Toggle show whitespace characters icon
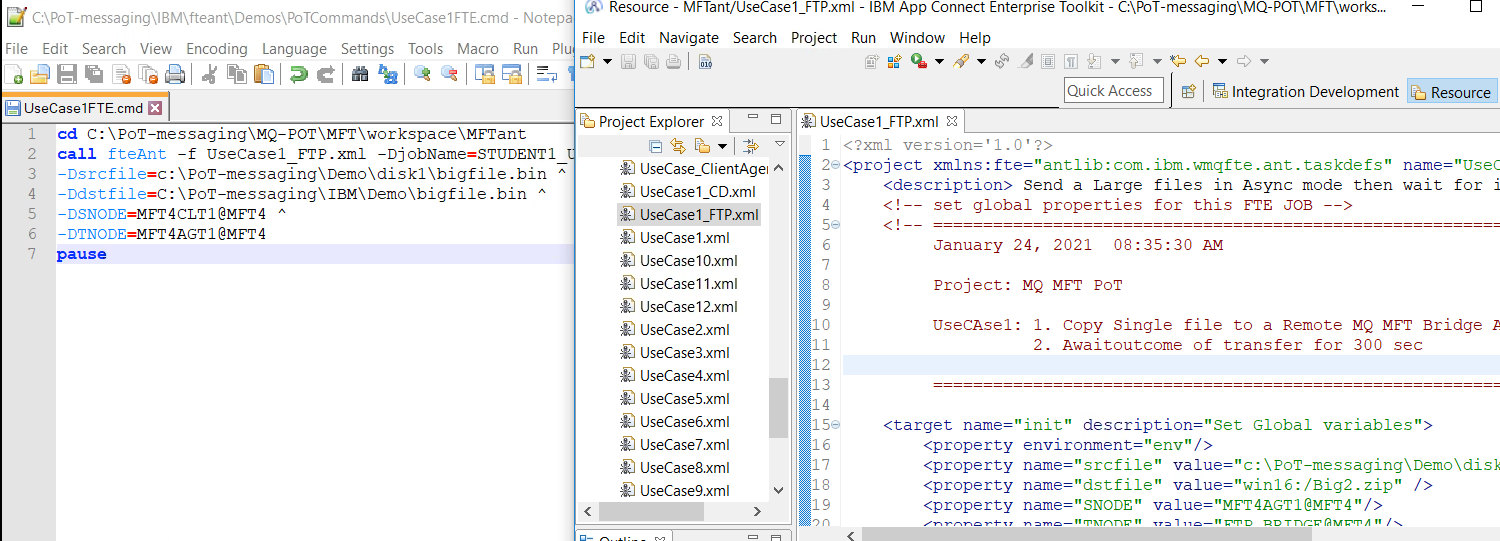 click(1070, 61)
